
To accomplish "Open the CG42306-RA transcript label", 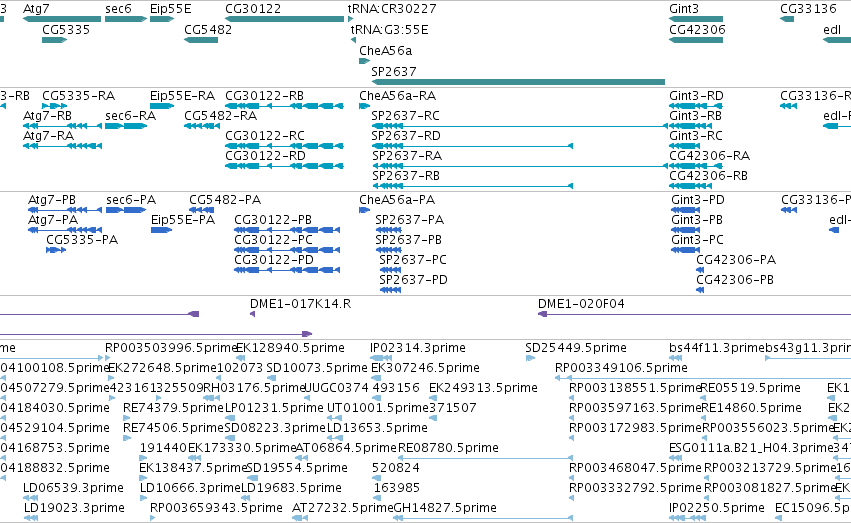I will (710, 156).
